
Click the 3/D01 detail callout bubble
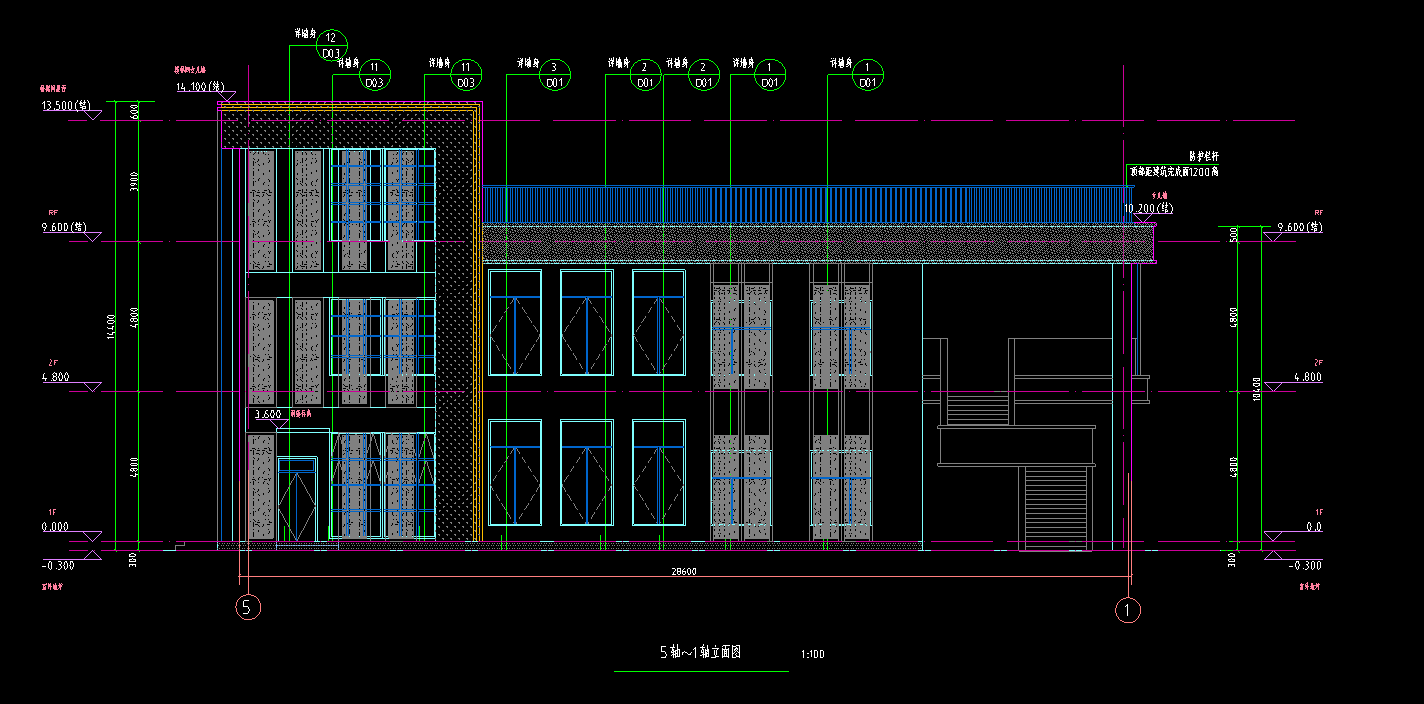[x=555, y=75]
